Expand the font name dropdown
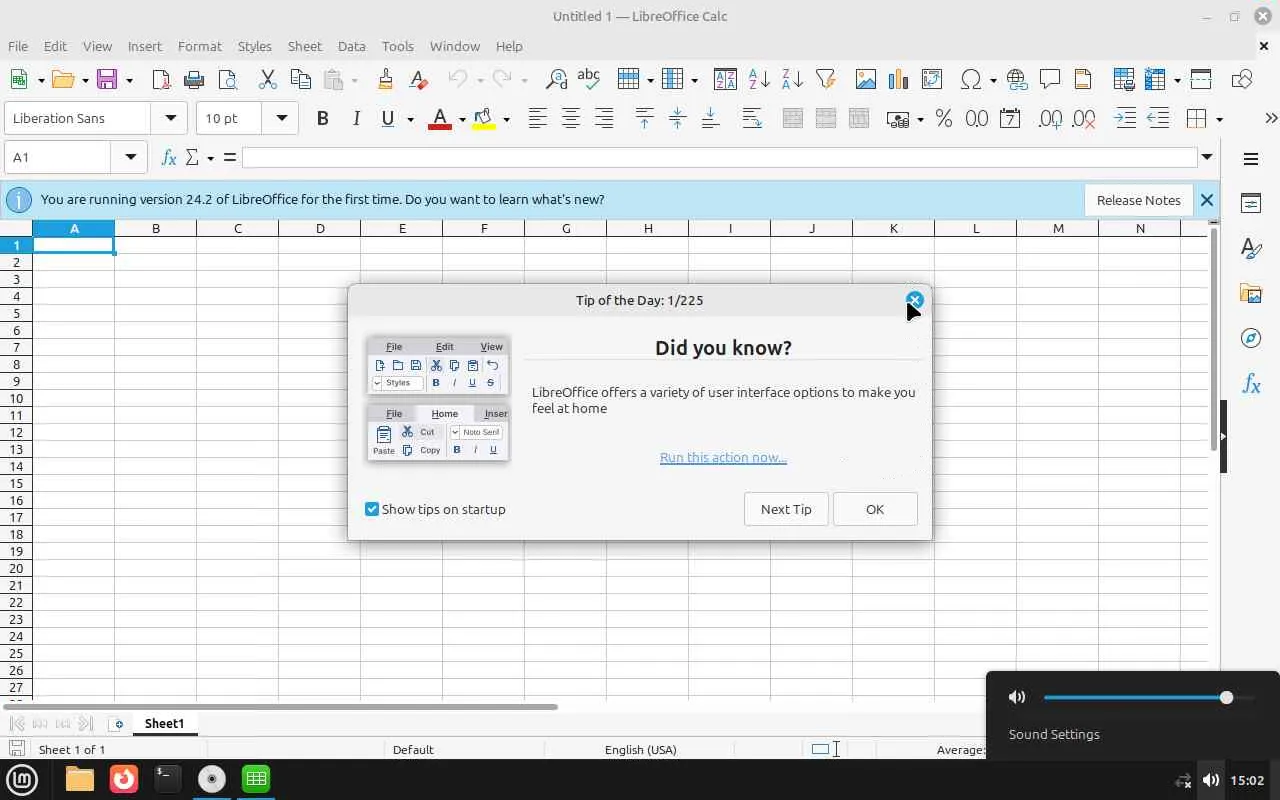The width and height of the screenshot is (1280, 800). click(x=170, y=118)
